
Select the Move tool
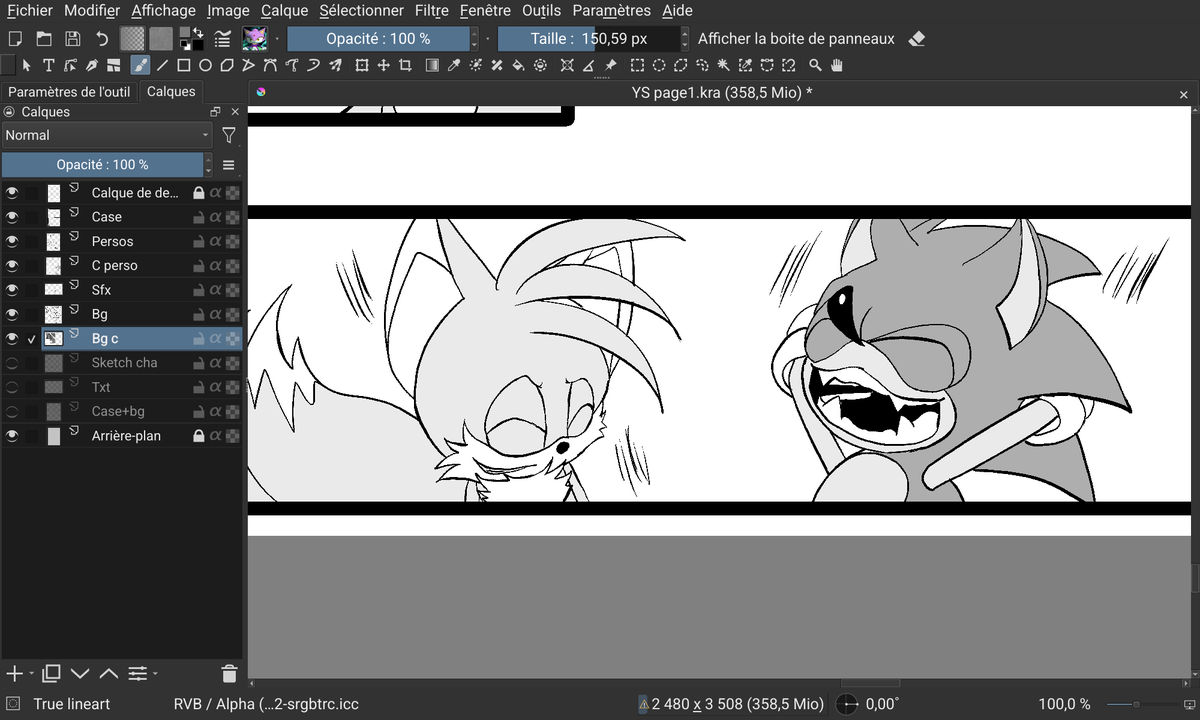(383, 66)
